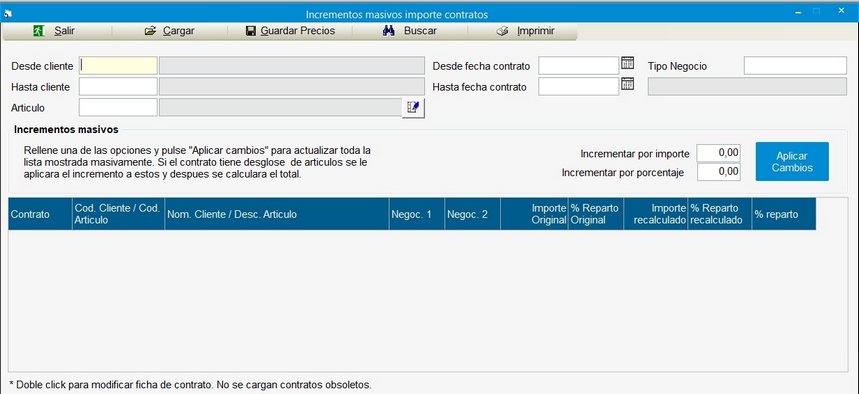The width and height of the screenshot is (859, 394).
Task: Click the % reparto column header
Action: click(x=784, y=214)
